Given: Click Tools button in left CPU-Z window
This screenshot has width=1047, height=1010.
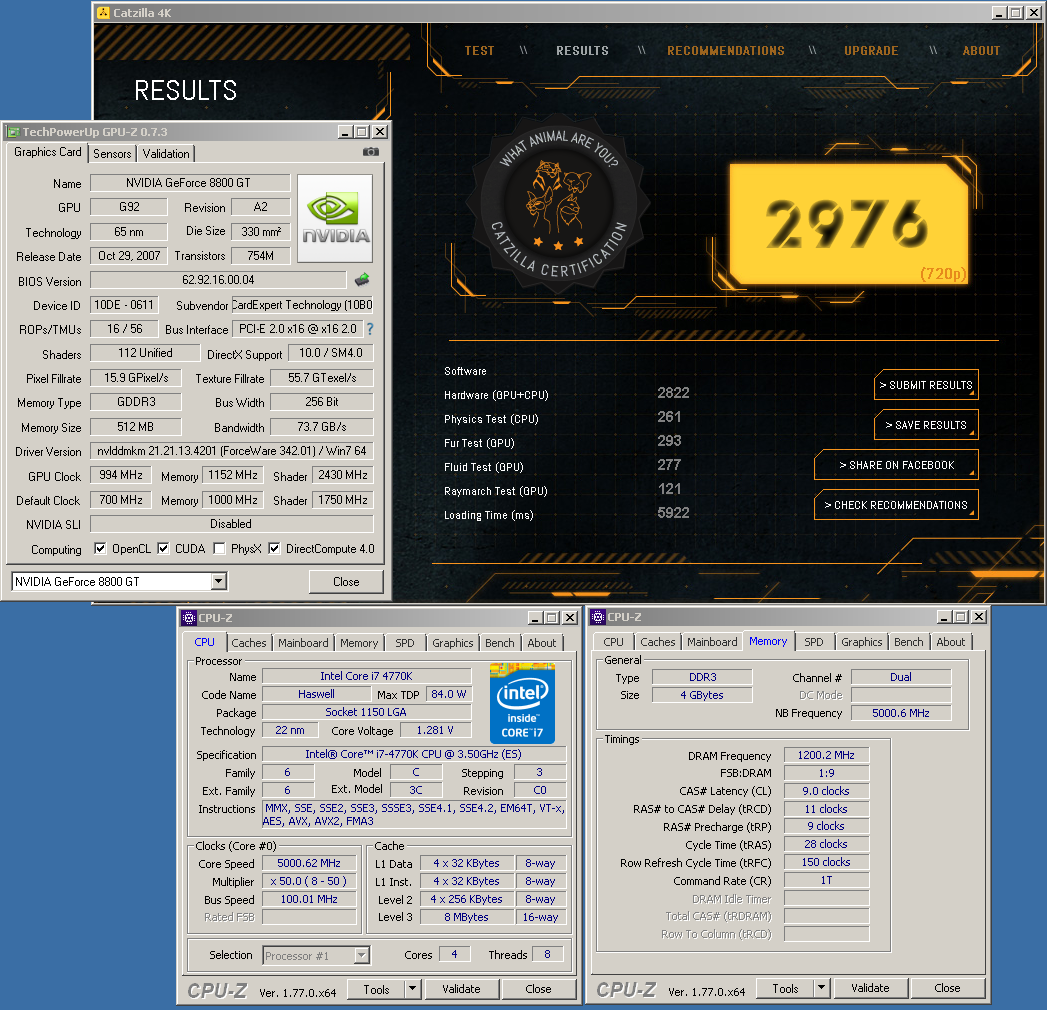Looking at the screenshot, I should (x=376, y=989).
